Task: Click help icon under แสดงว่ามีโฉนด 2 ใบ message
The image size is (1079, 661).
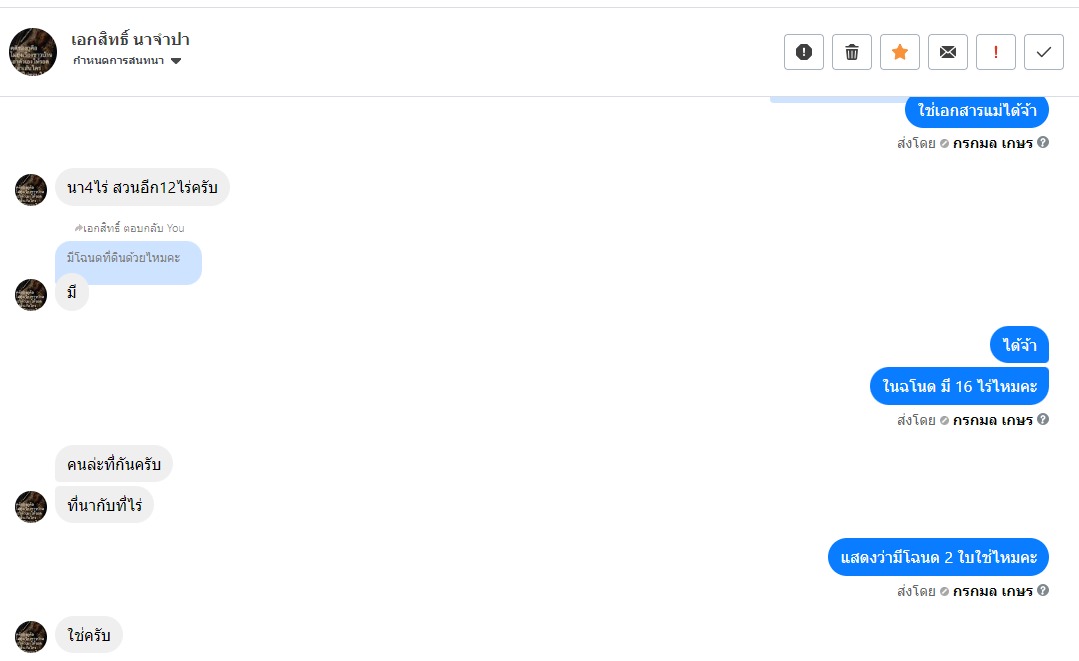Action: click(x=1043, y=591)
